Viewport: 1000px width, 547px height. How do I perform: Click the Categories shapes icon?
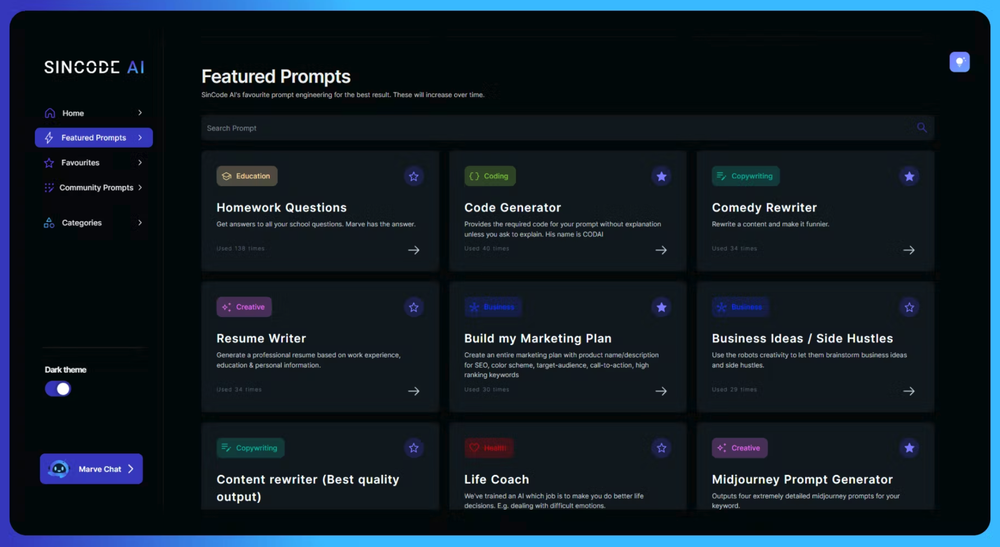click(48, 223)
